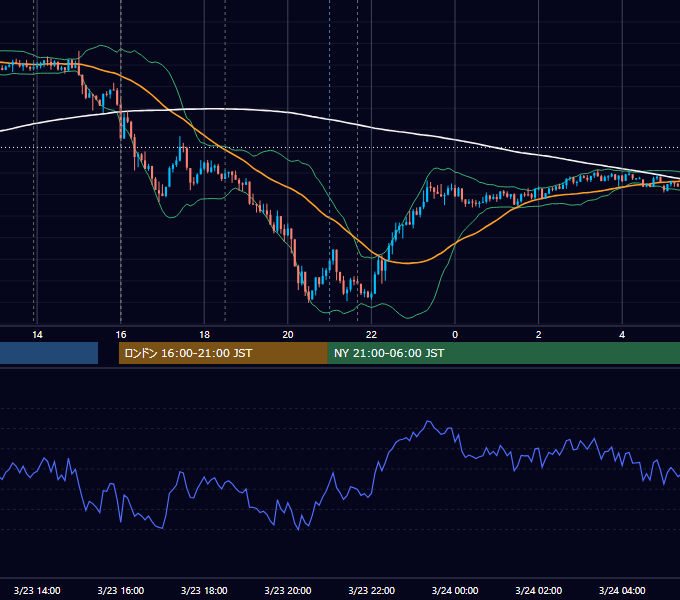Click hour label 0 on price chart axis
The width and height of the screenshot is (680, 600).
pyautogui.click(x=455, y=335)
